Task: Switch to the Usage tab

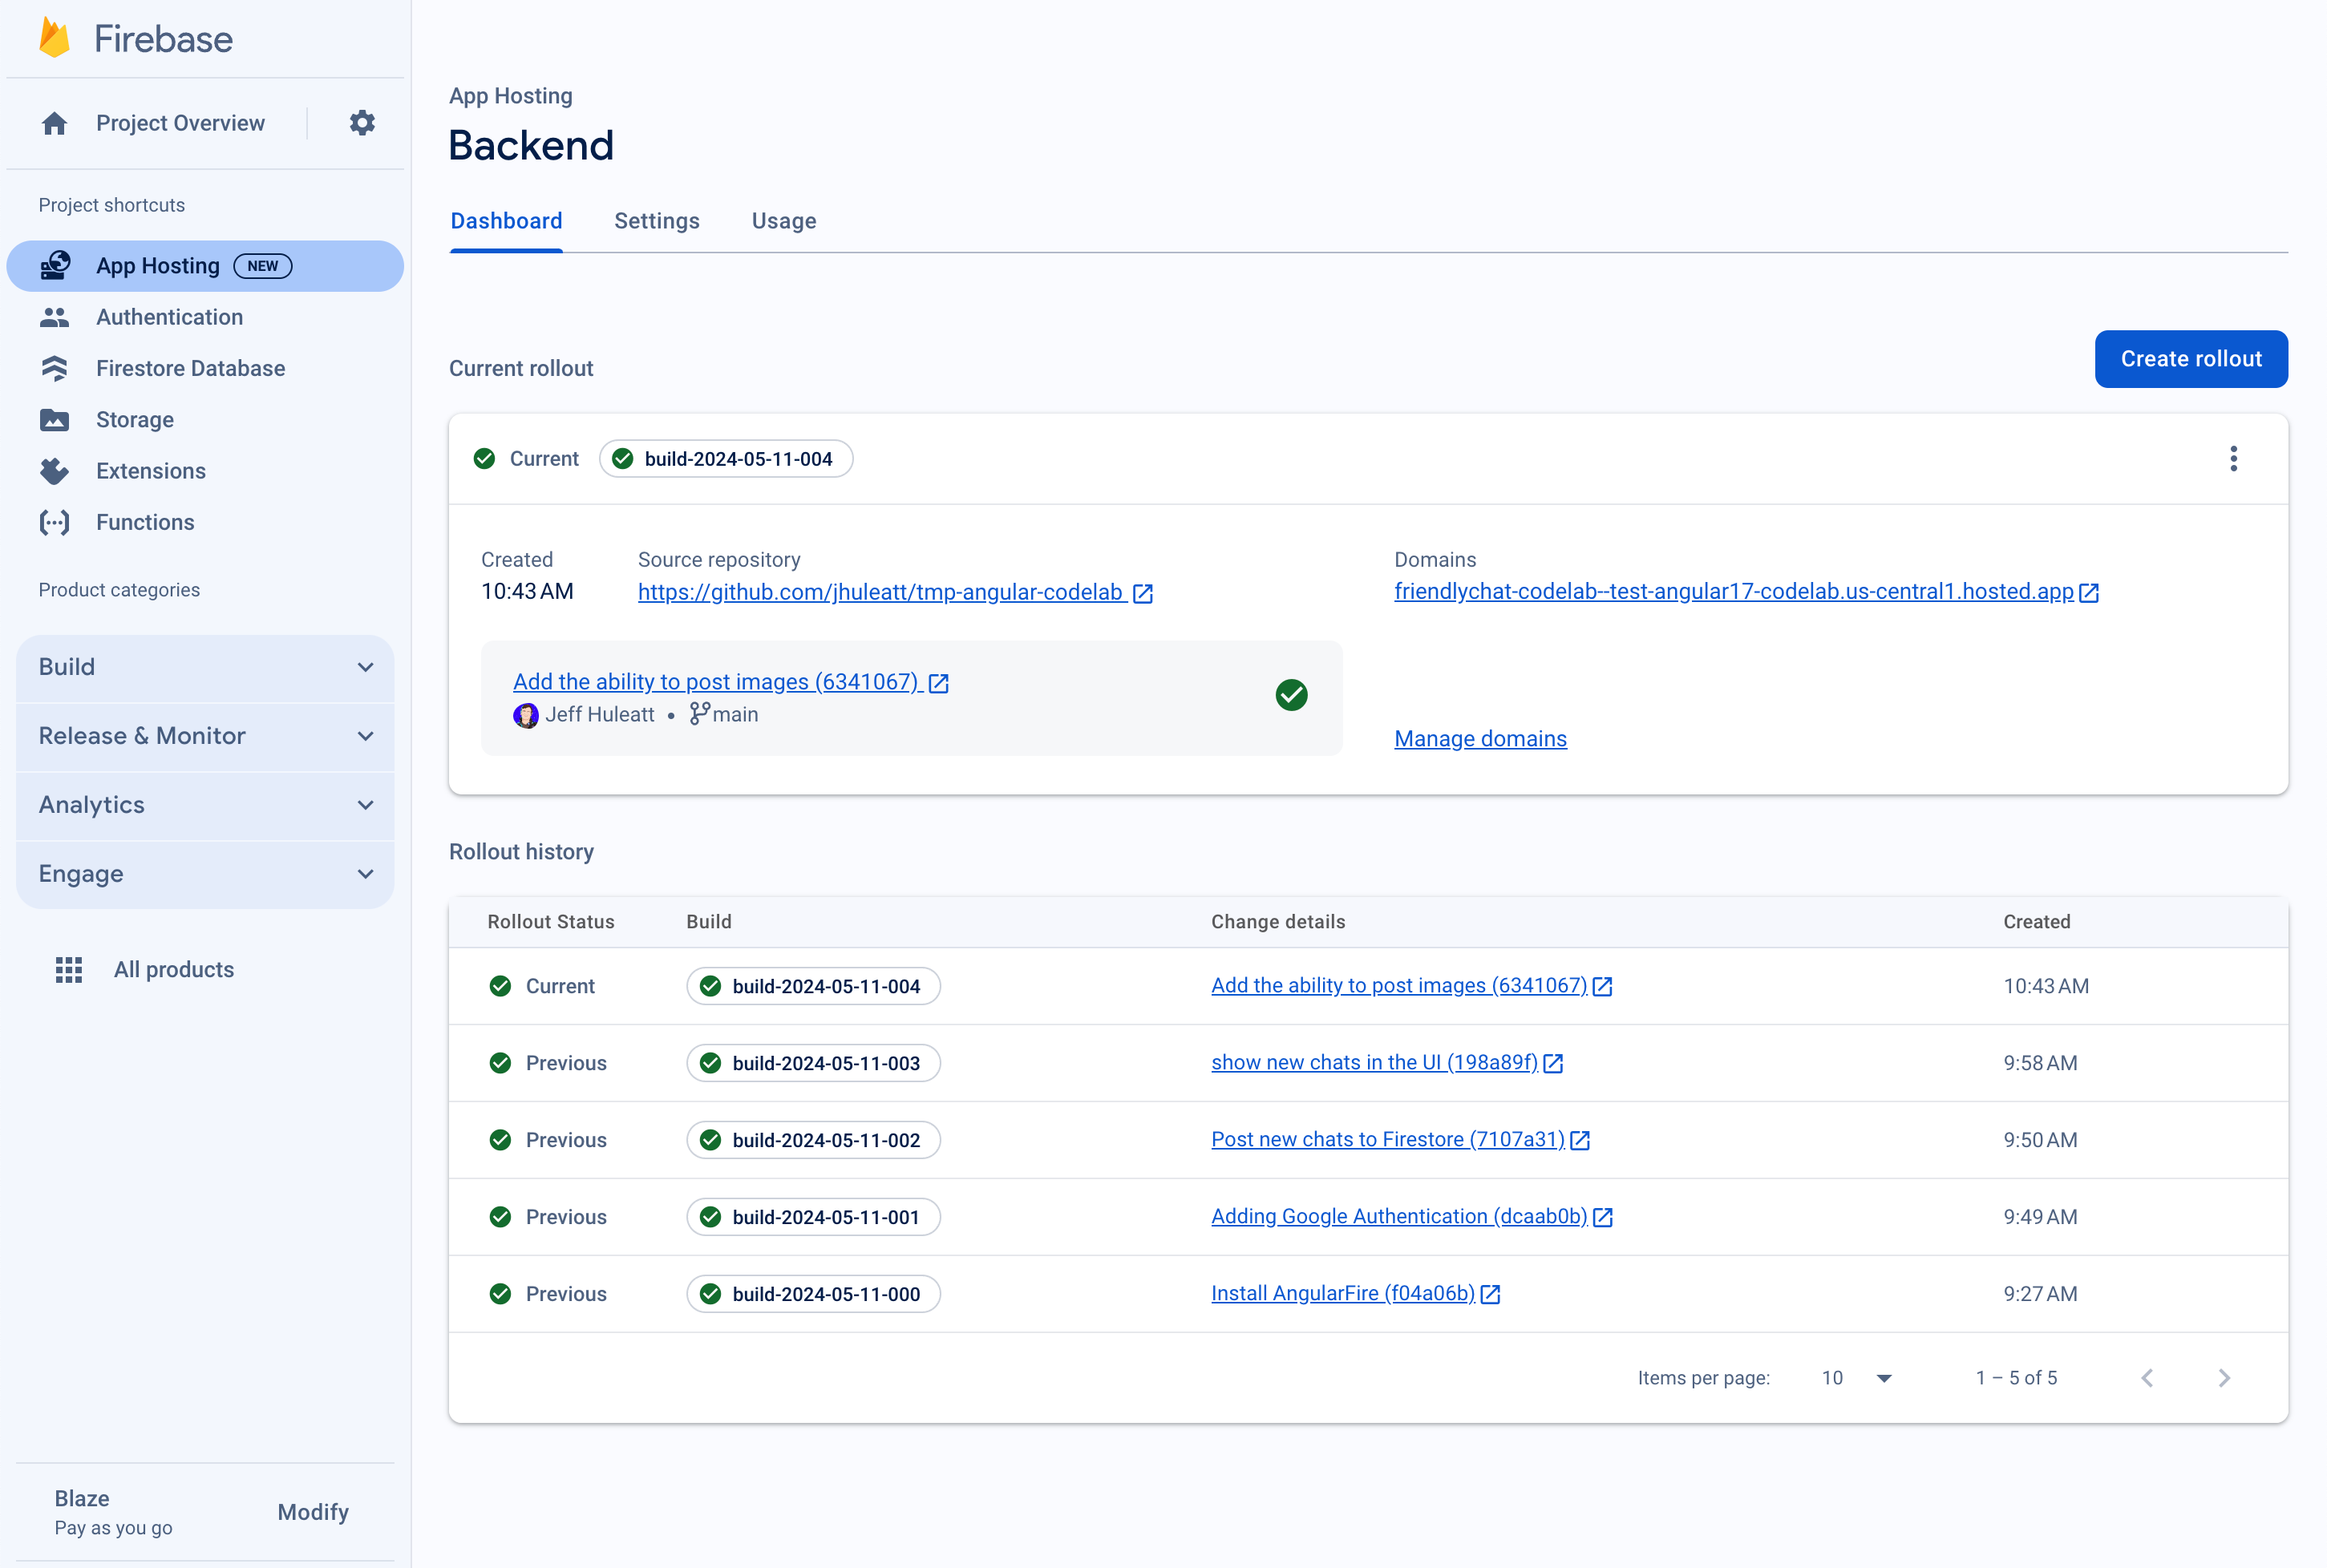Action: pos(784,220)
